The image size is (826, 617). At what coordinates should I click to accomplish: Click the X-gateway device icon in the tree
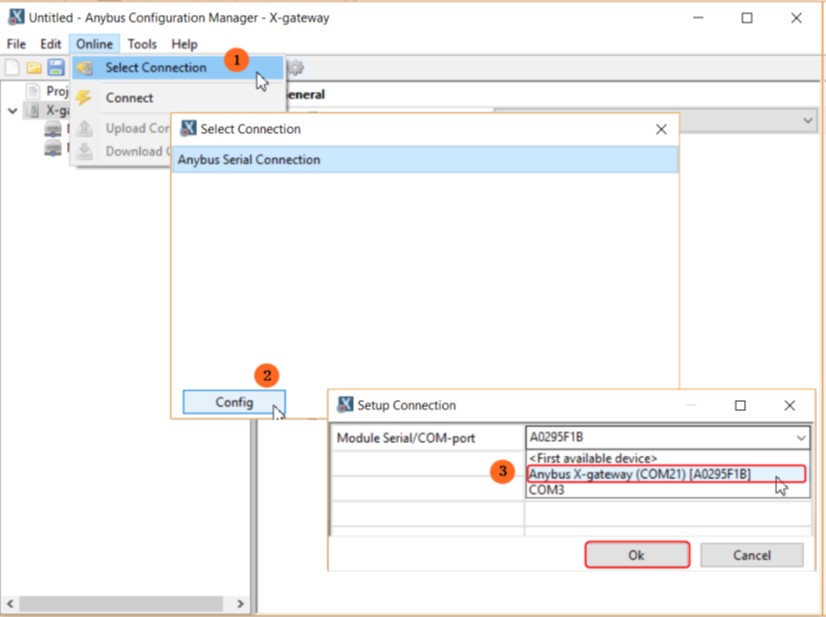[x=33, y=110]
